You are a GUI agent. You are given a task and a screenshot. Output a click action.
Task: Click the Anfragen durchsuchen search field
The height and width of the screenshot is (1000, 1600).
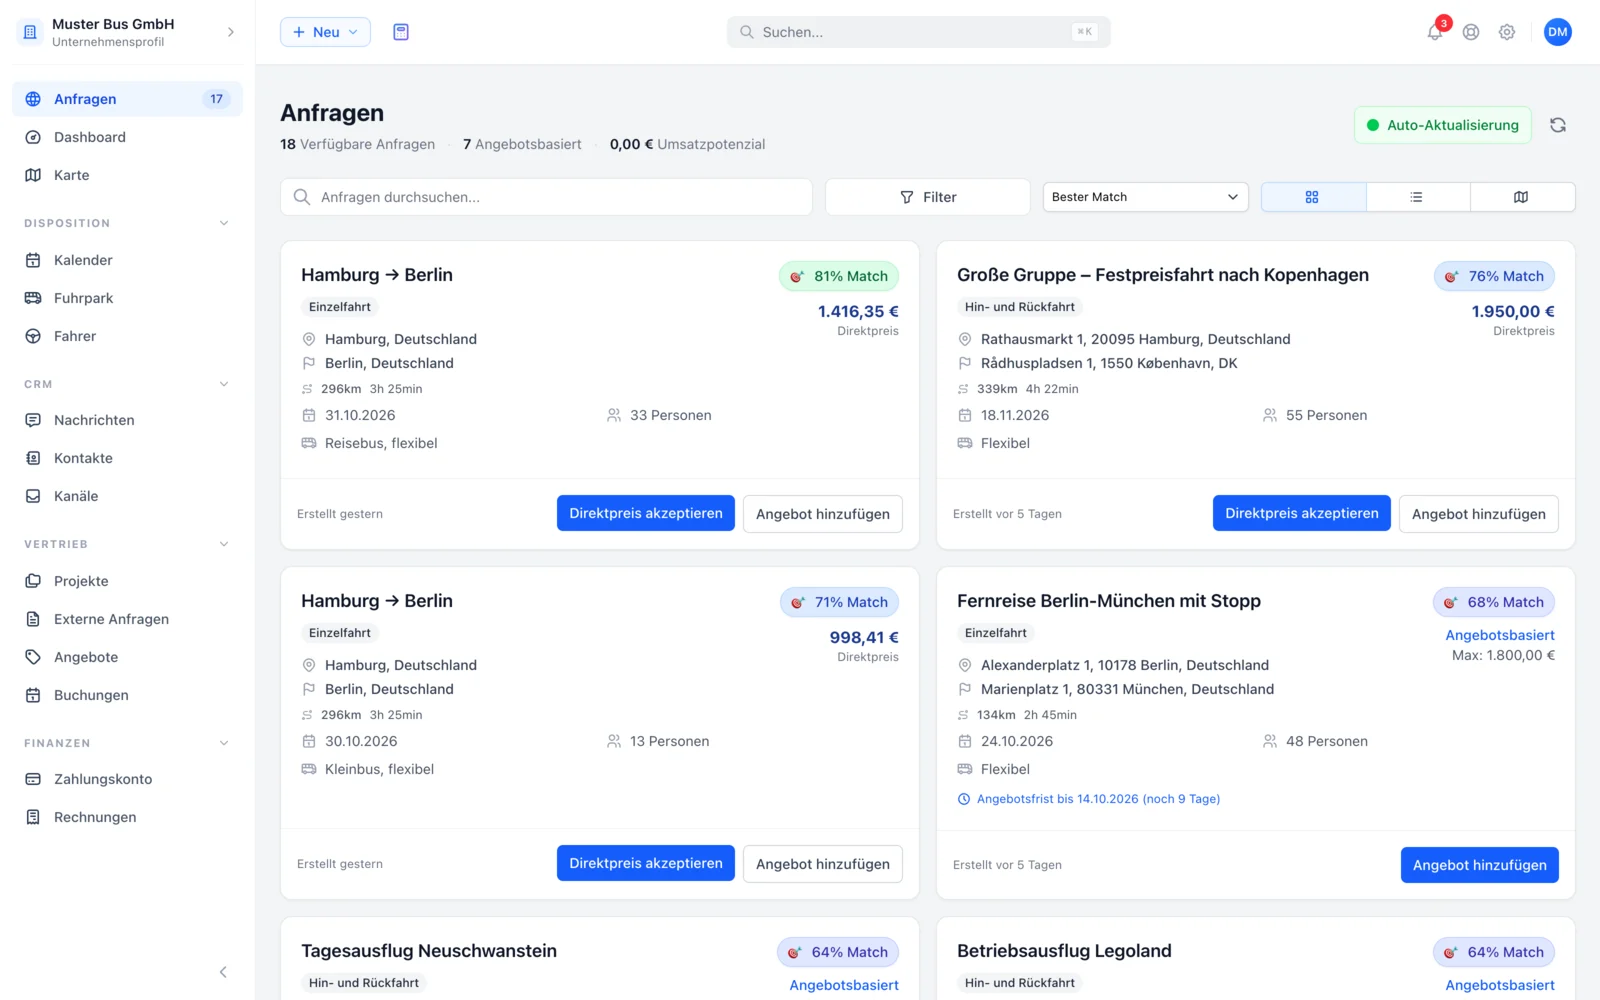point(546,197)
